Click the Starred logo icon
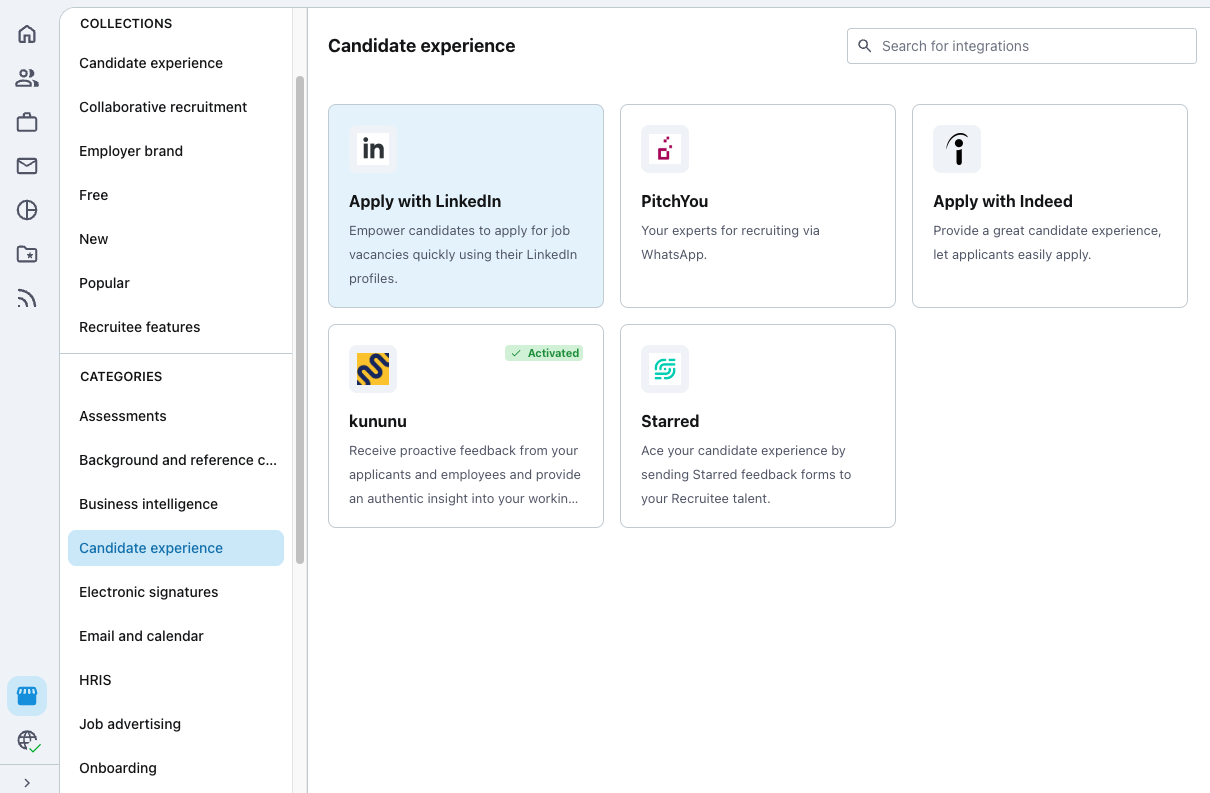 click(665, 369)
